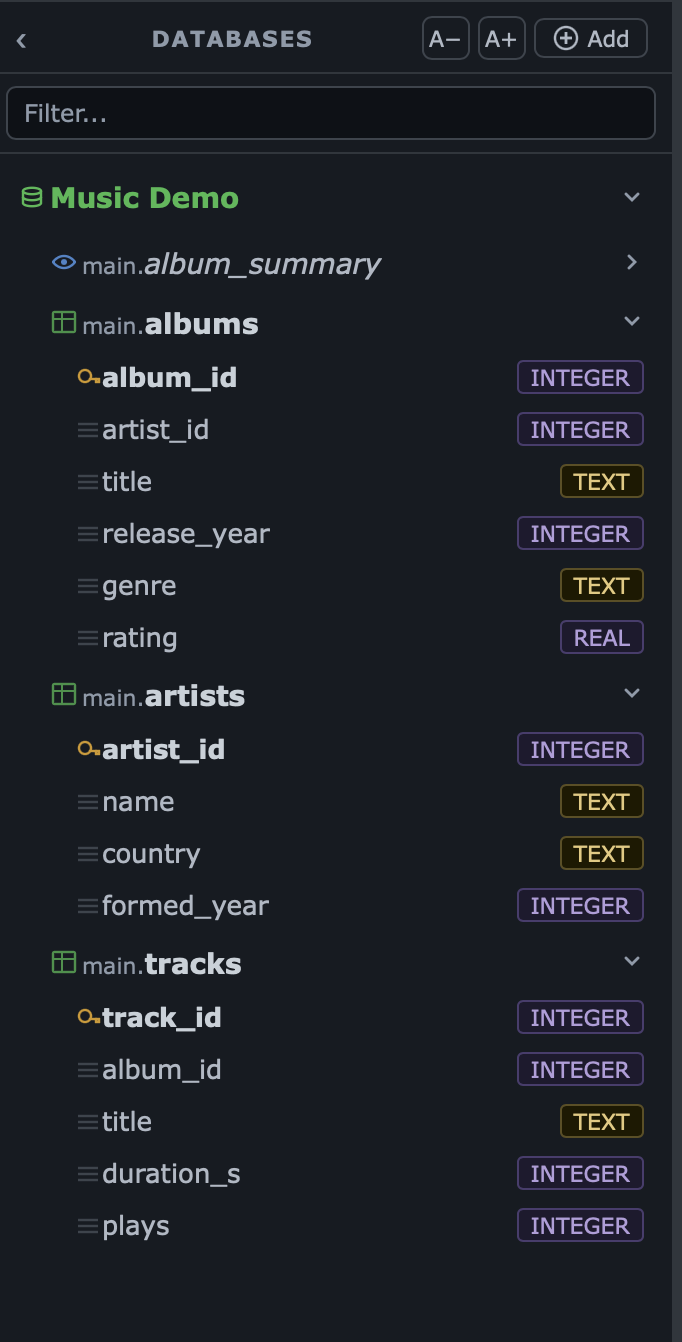Click the eye icon beside album_summary view
The width and height of the screenshot is (682, 1342).
tap(63, 262)
